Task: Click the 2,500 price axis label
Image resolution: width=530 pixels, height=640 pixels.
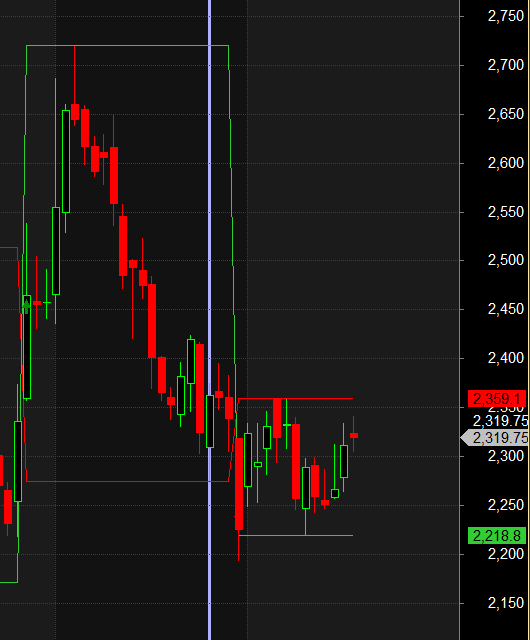Action: 506,260
